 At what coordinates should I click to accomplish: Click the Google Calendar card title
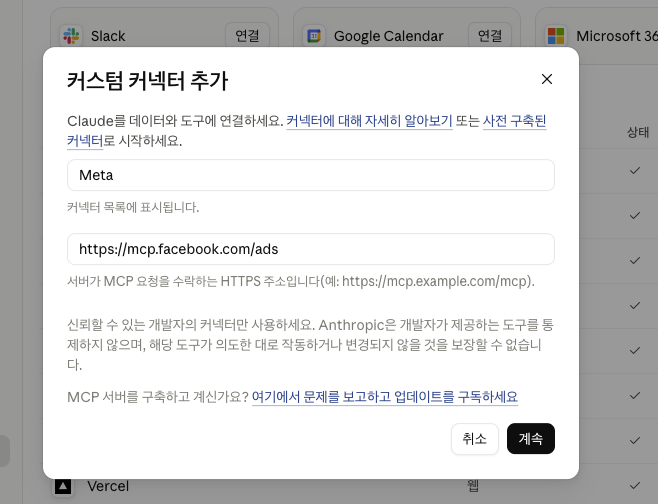(x=389, y=36)
